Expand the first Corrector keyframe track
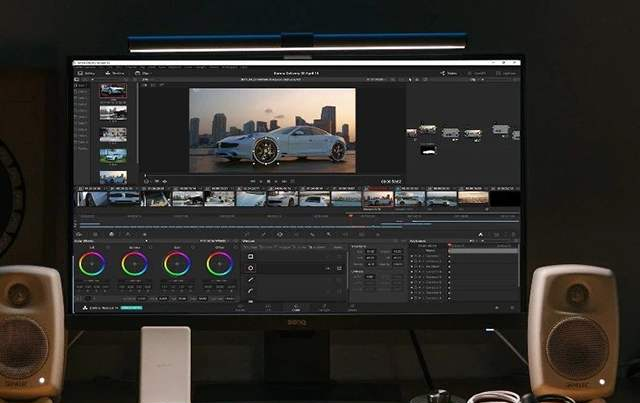The image size is (640, 403). tap(424, 256)
